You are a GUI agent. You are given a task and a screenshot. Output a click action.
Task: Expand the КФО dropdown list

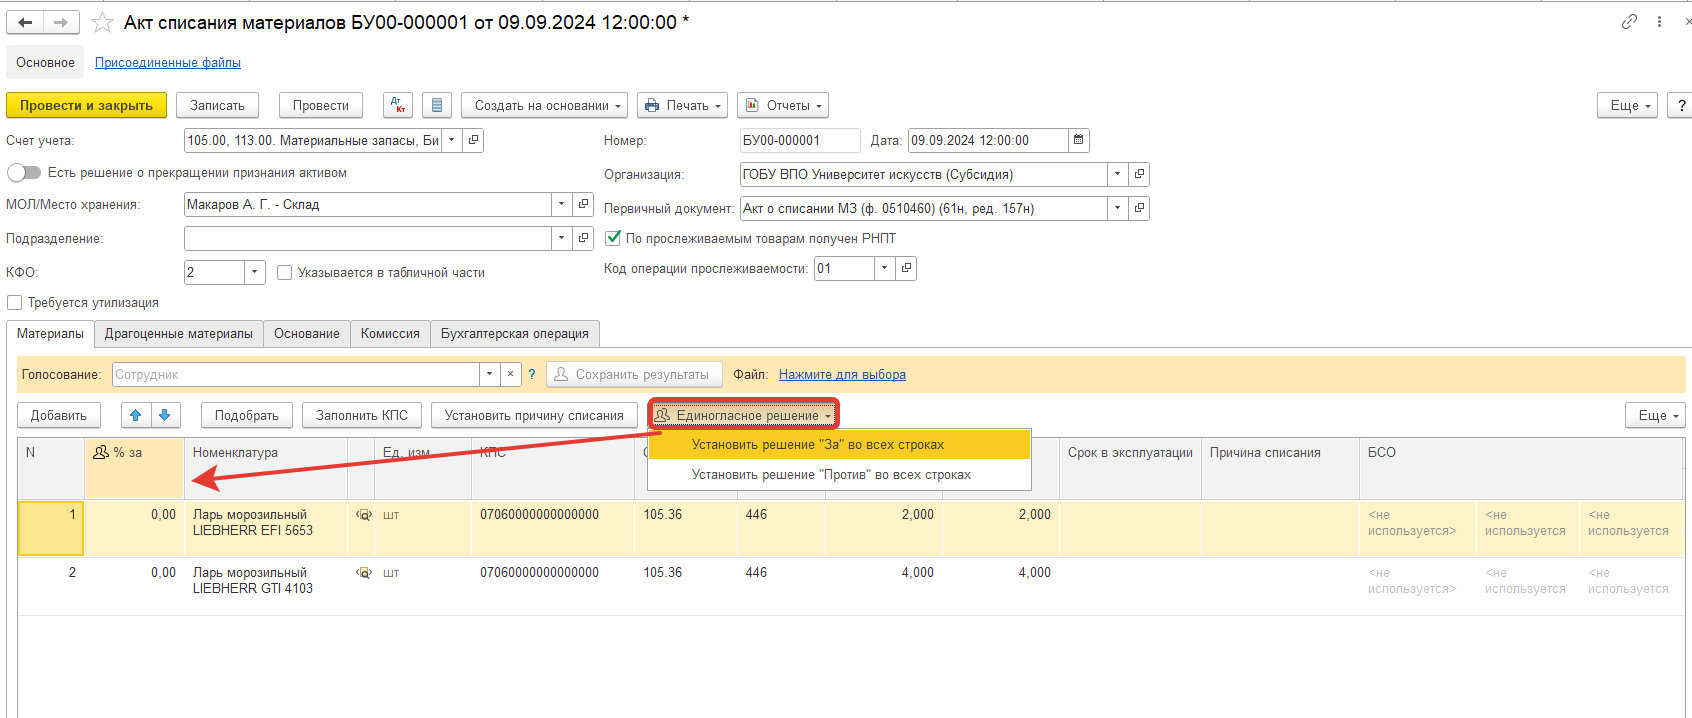255,272
